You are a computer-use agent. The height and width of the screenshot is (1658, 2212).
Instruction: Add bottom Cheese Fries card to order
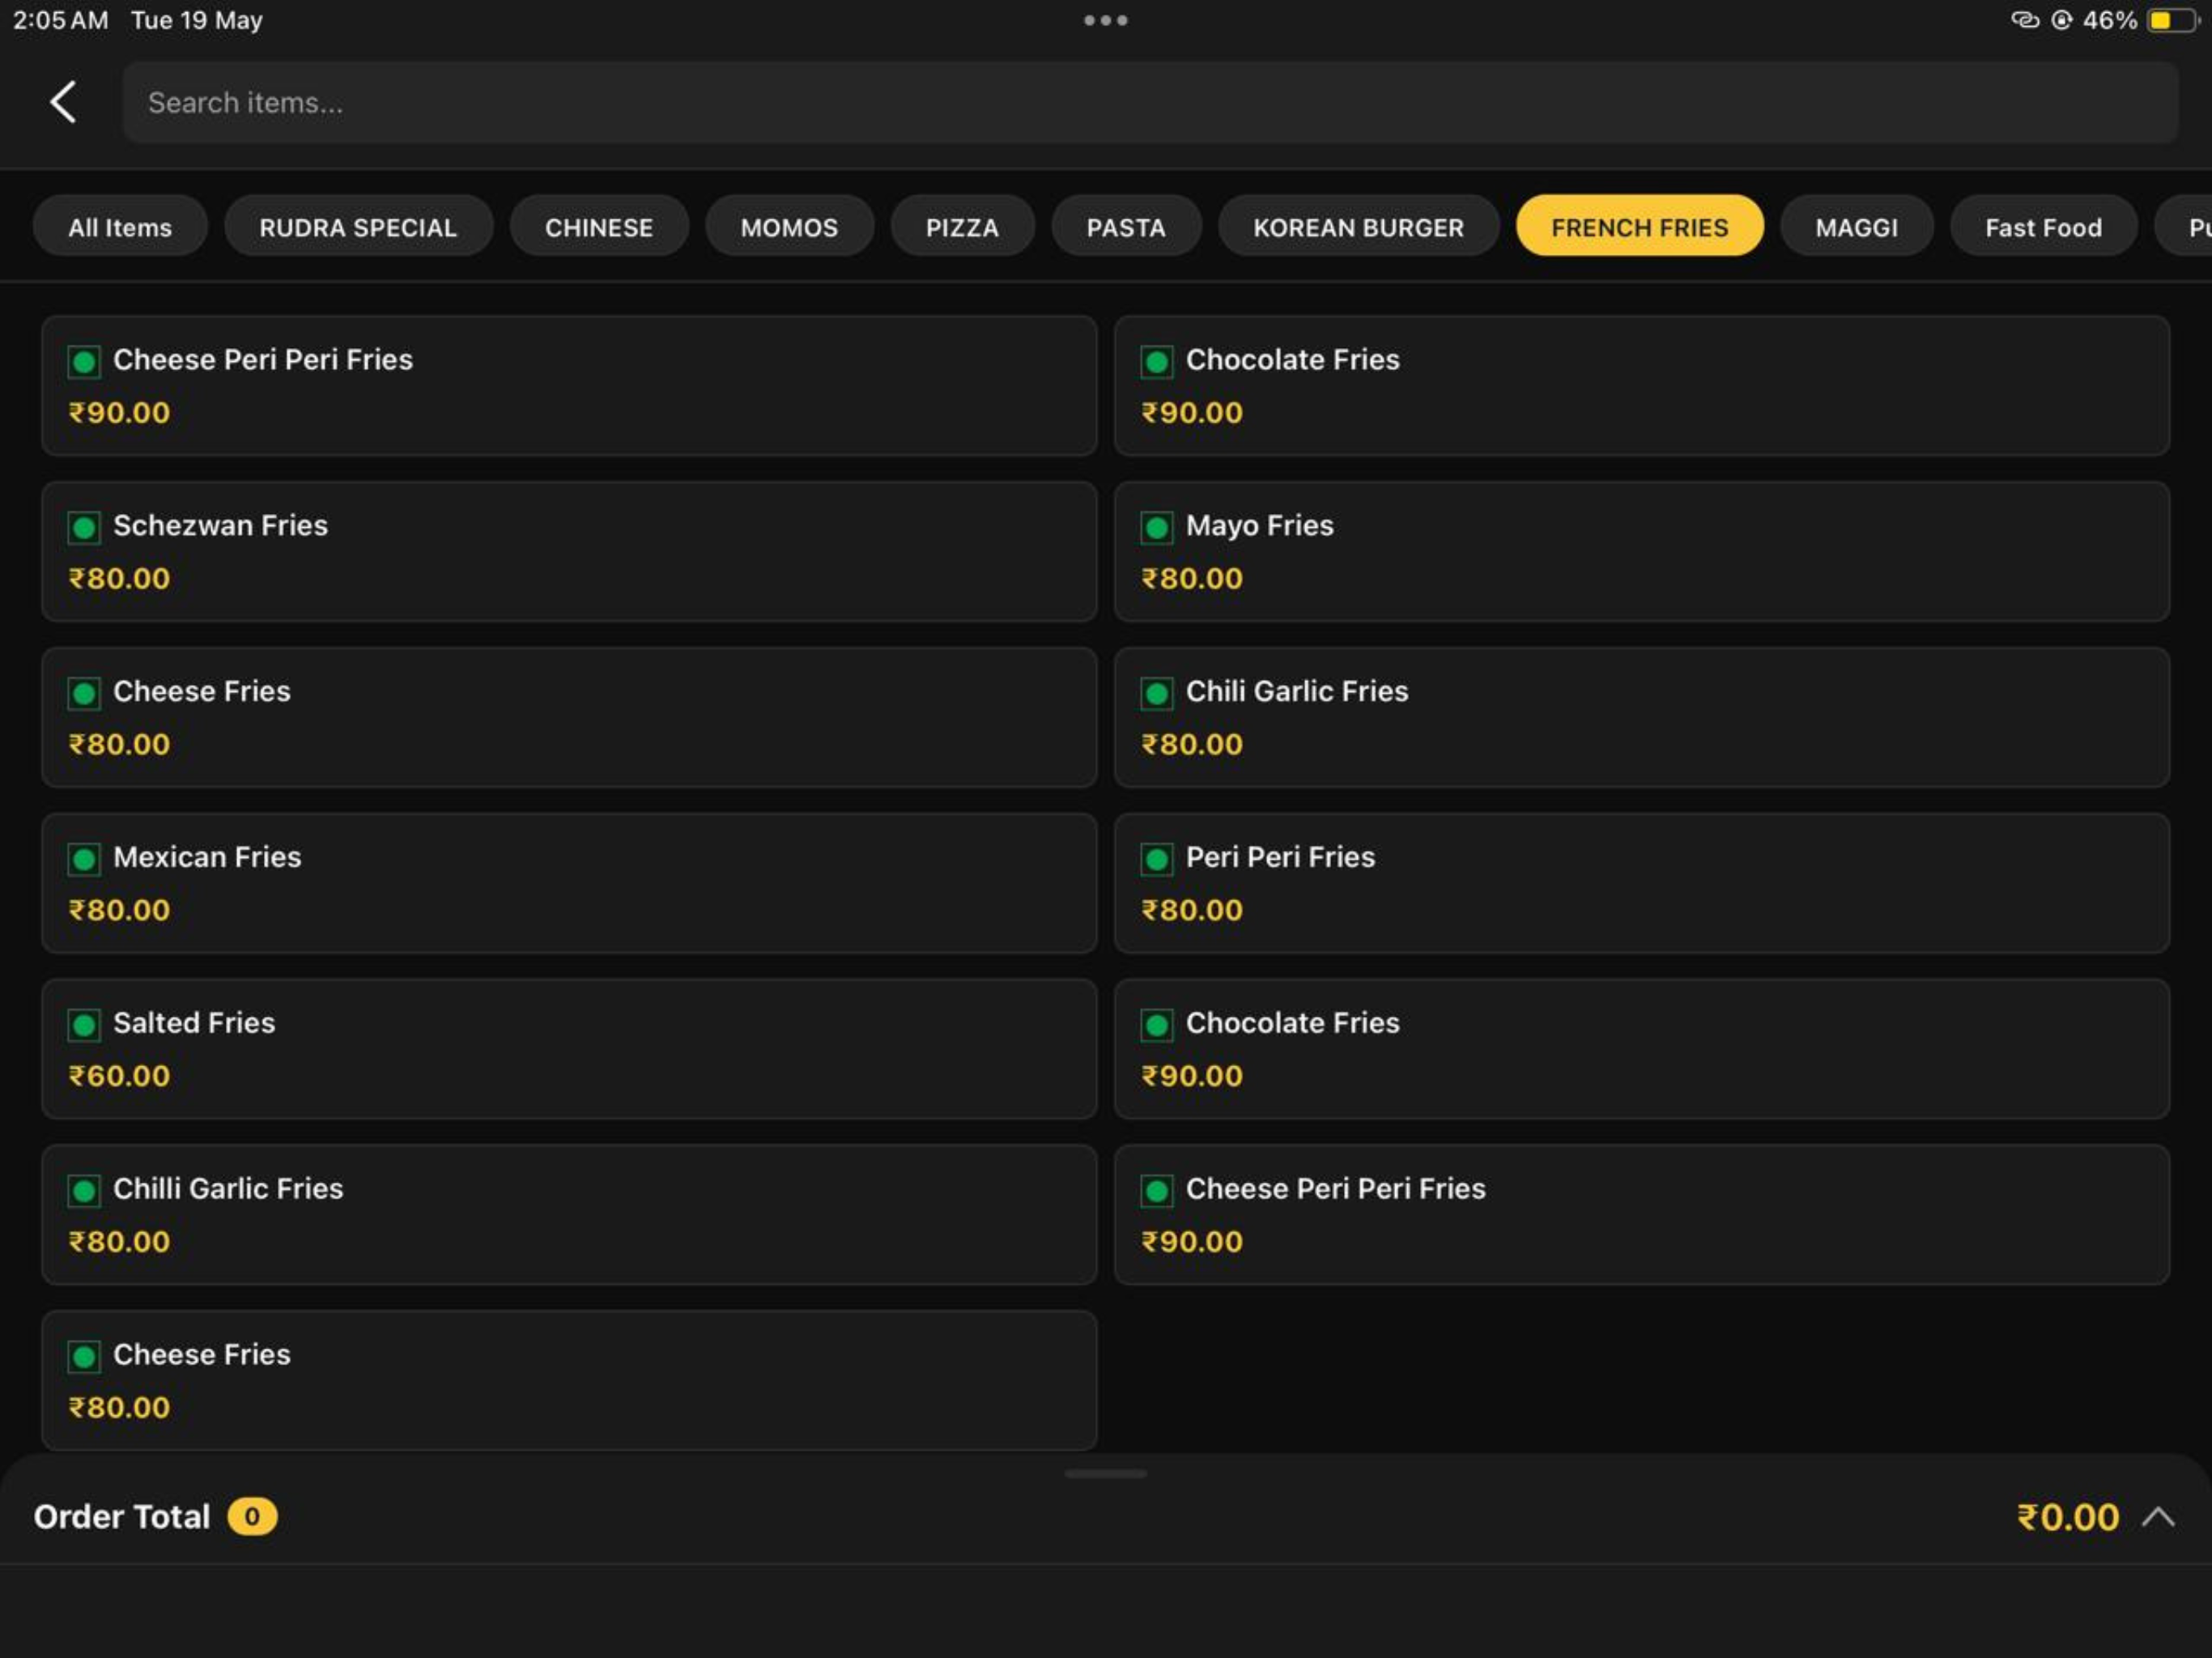pos(569,1381)
